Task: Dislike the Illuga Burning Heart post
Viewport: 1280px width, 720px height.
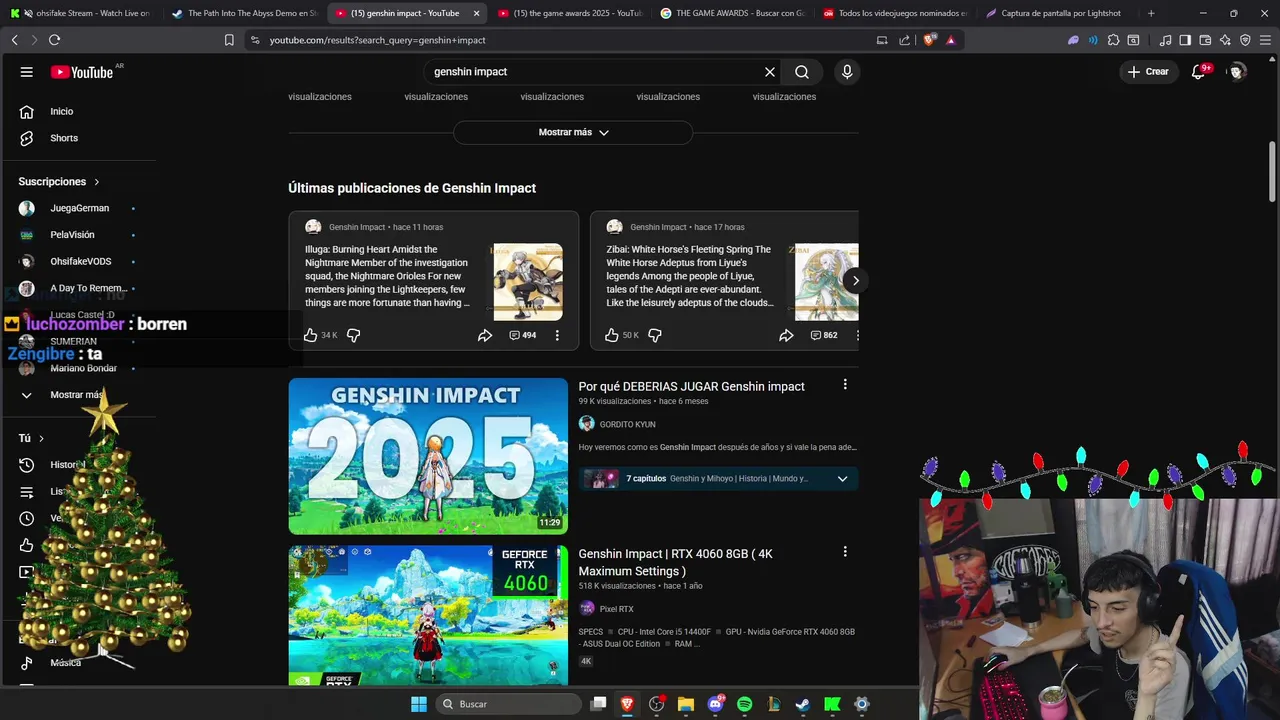Action: click(353, 335)
